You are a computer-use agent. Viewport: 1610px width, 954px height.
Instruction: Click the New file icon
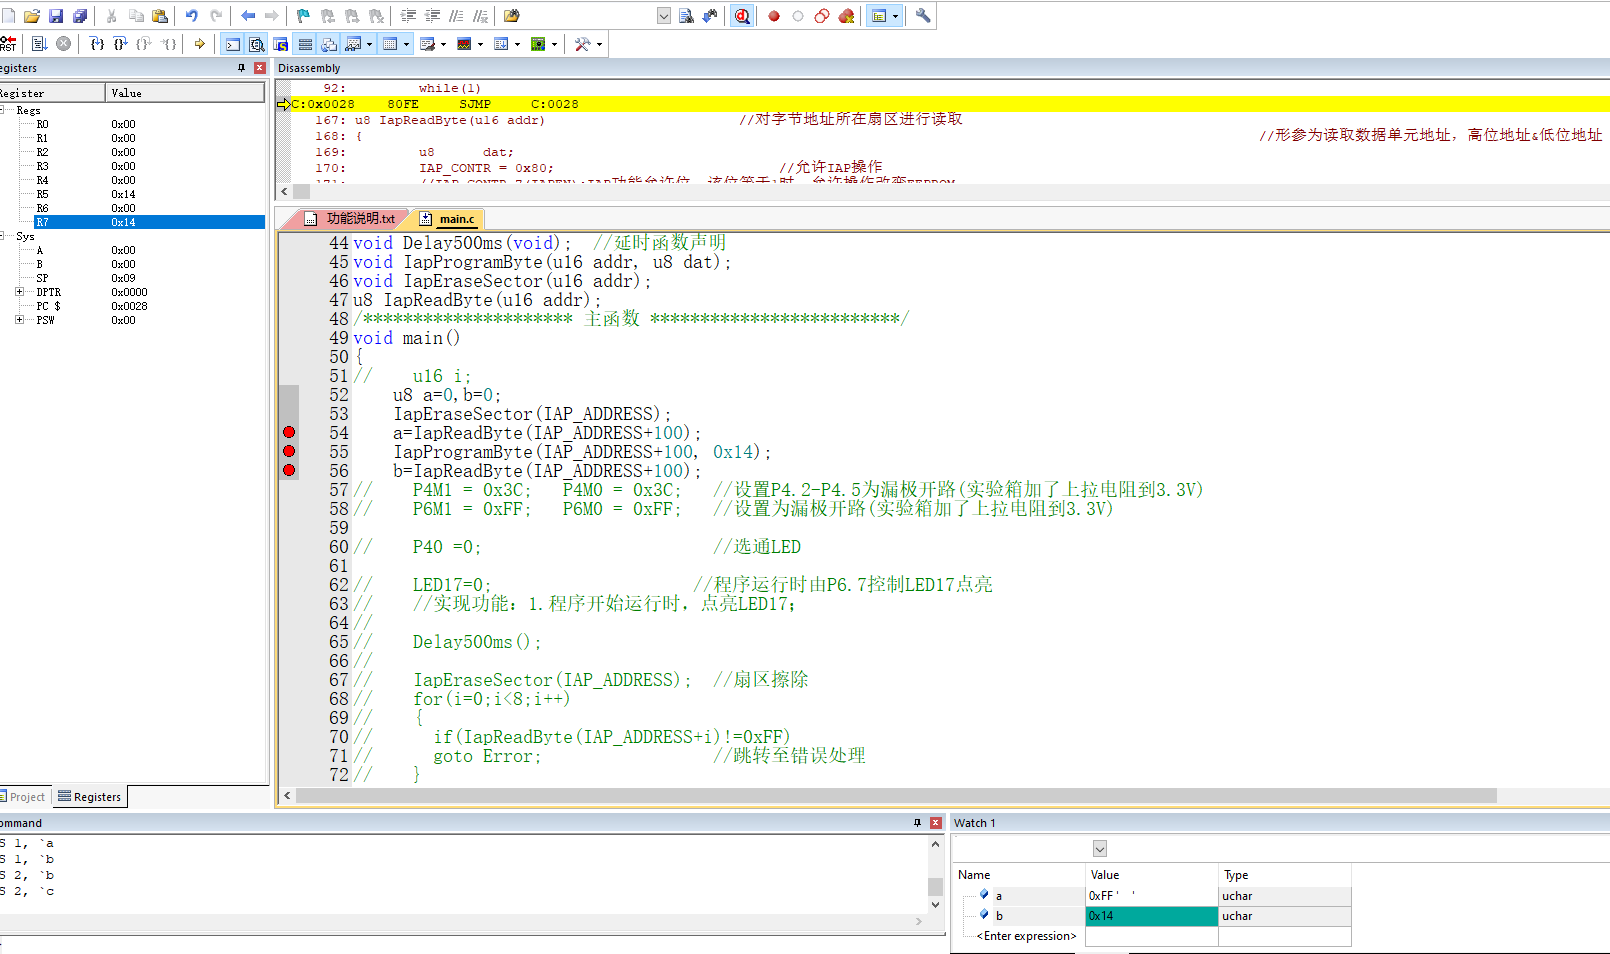click(8, 16)
